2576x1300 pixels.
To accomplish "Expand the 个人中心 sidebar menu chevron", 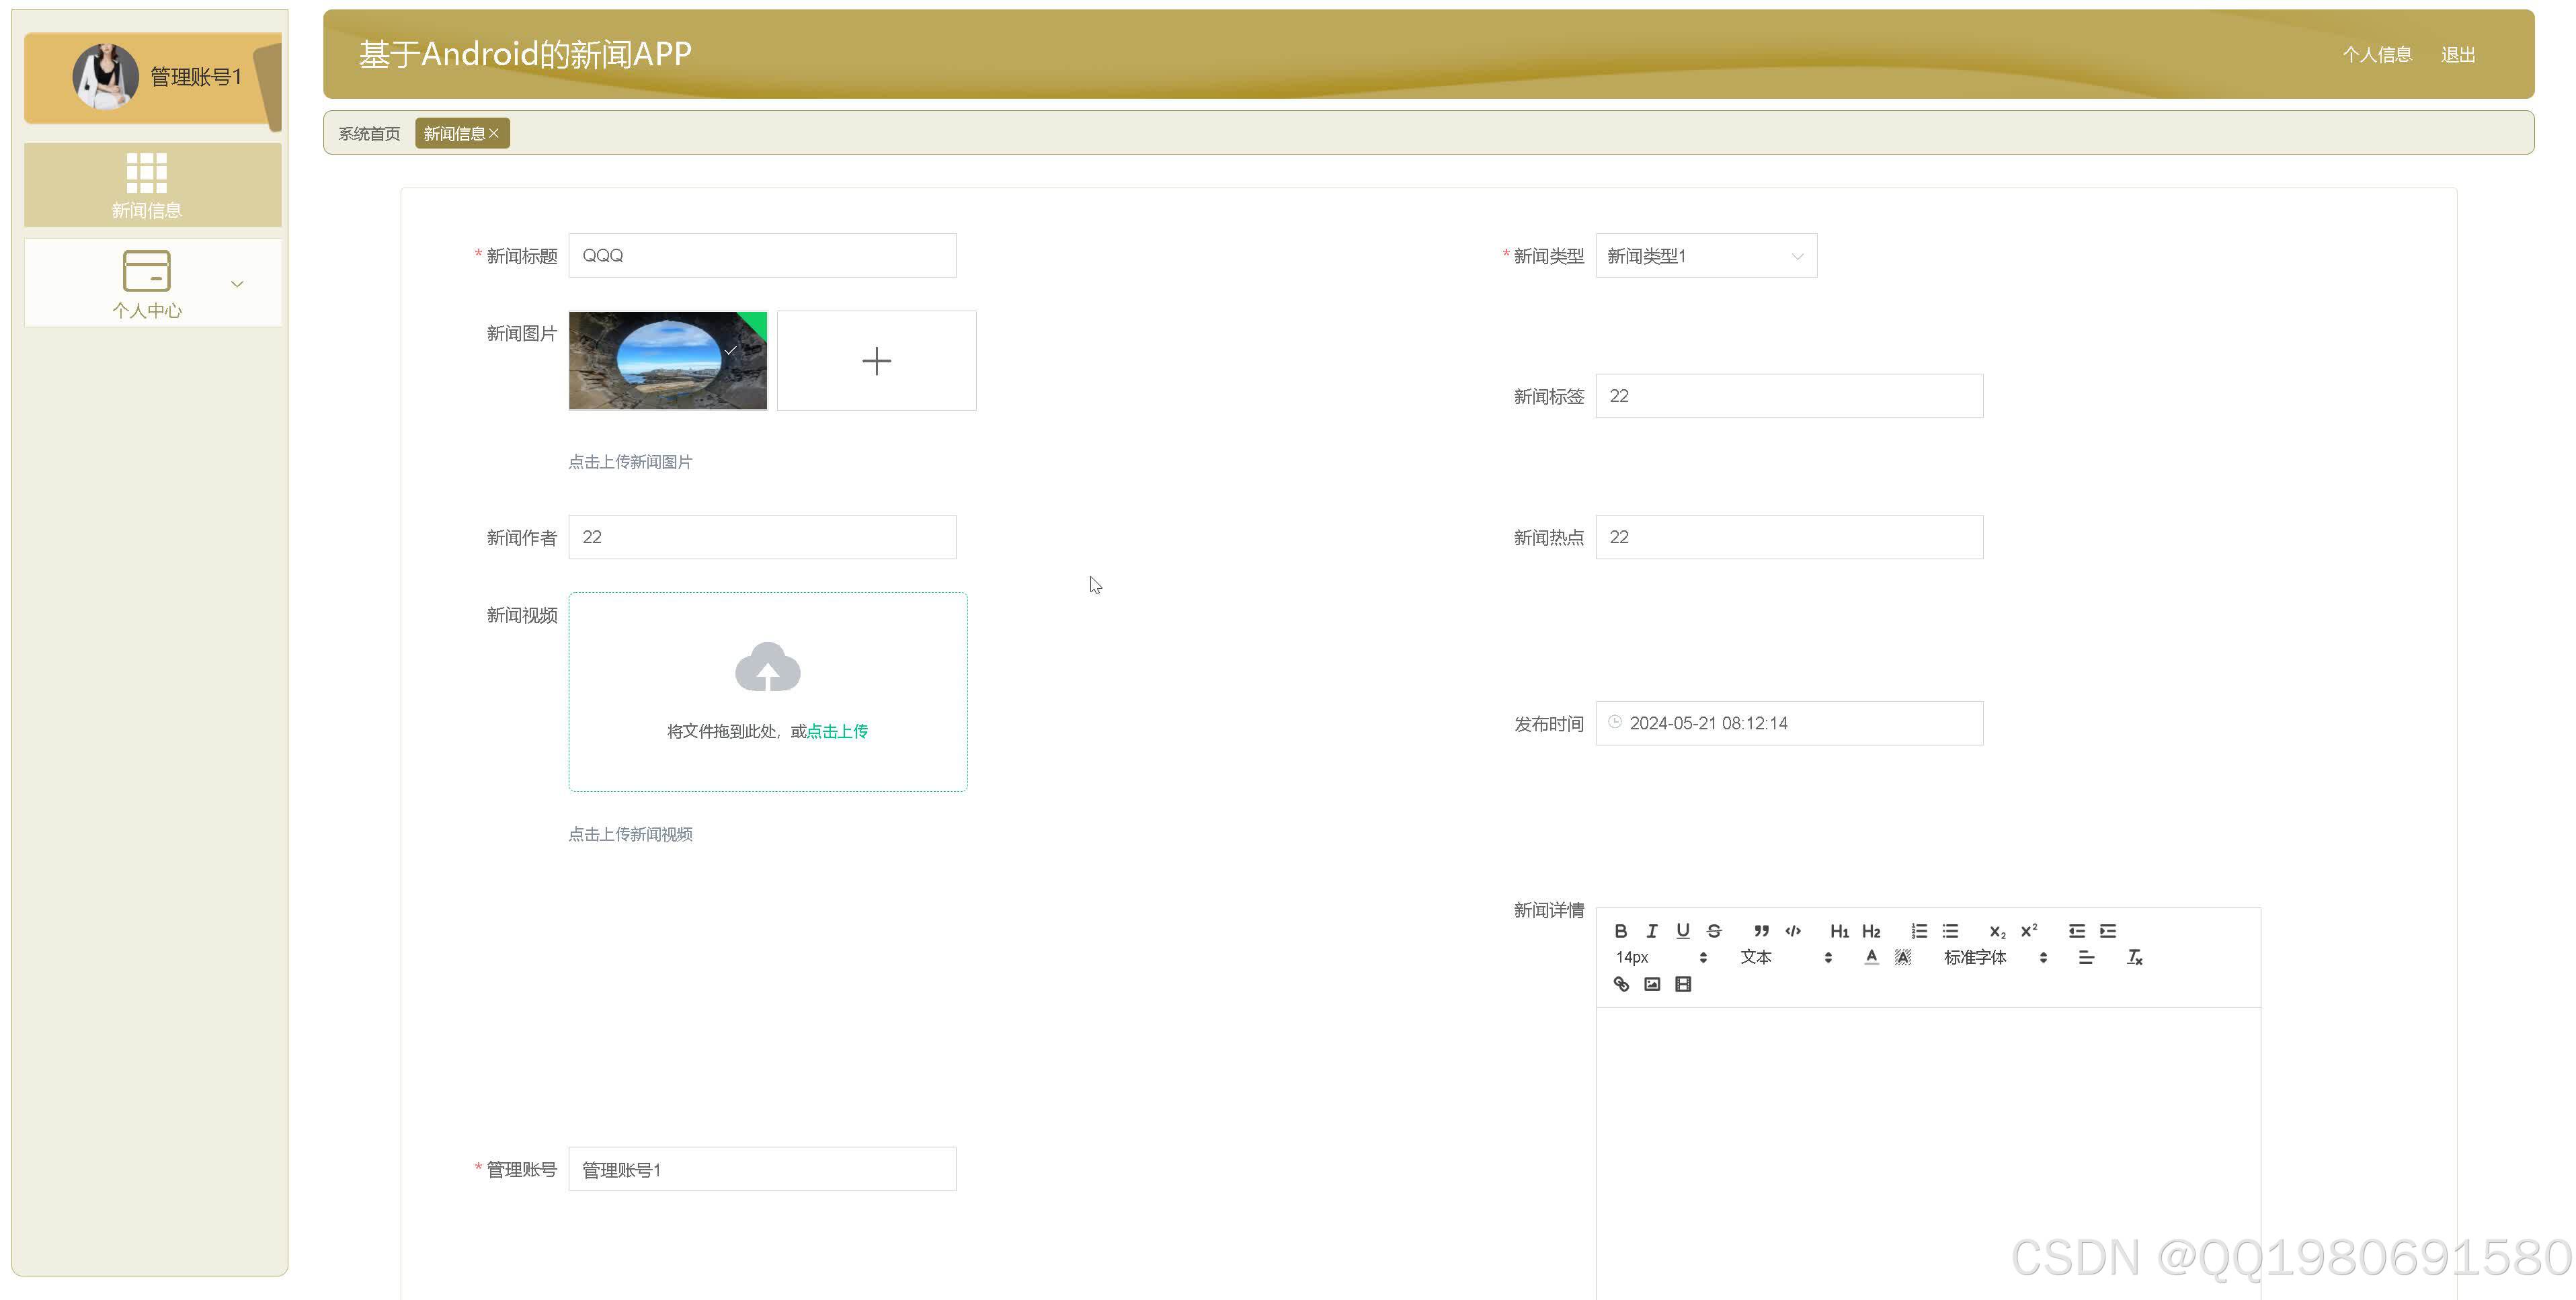I will 237,284.
